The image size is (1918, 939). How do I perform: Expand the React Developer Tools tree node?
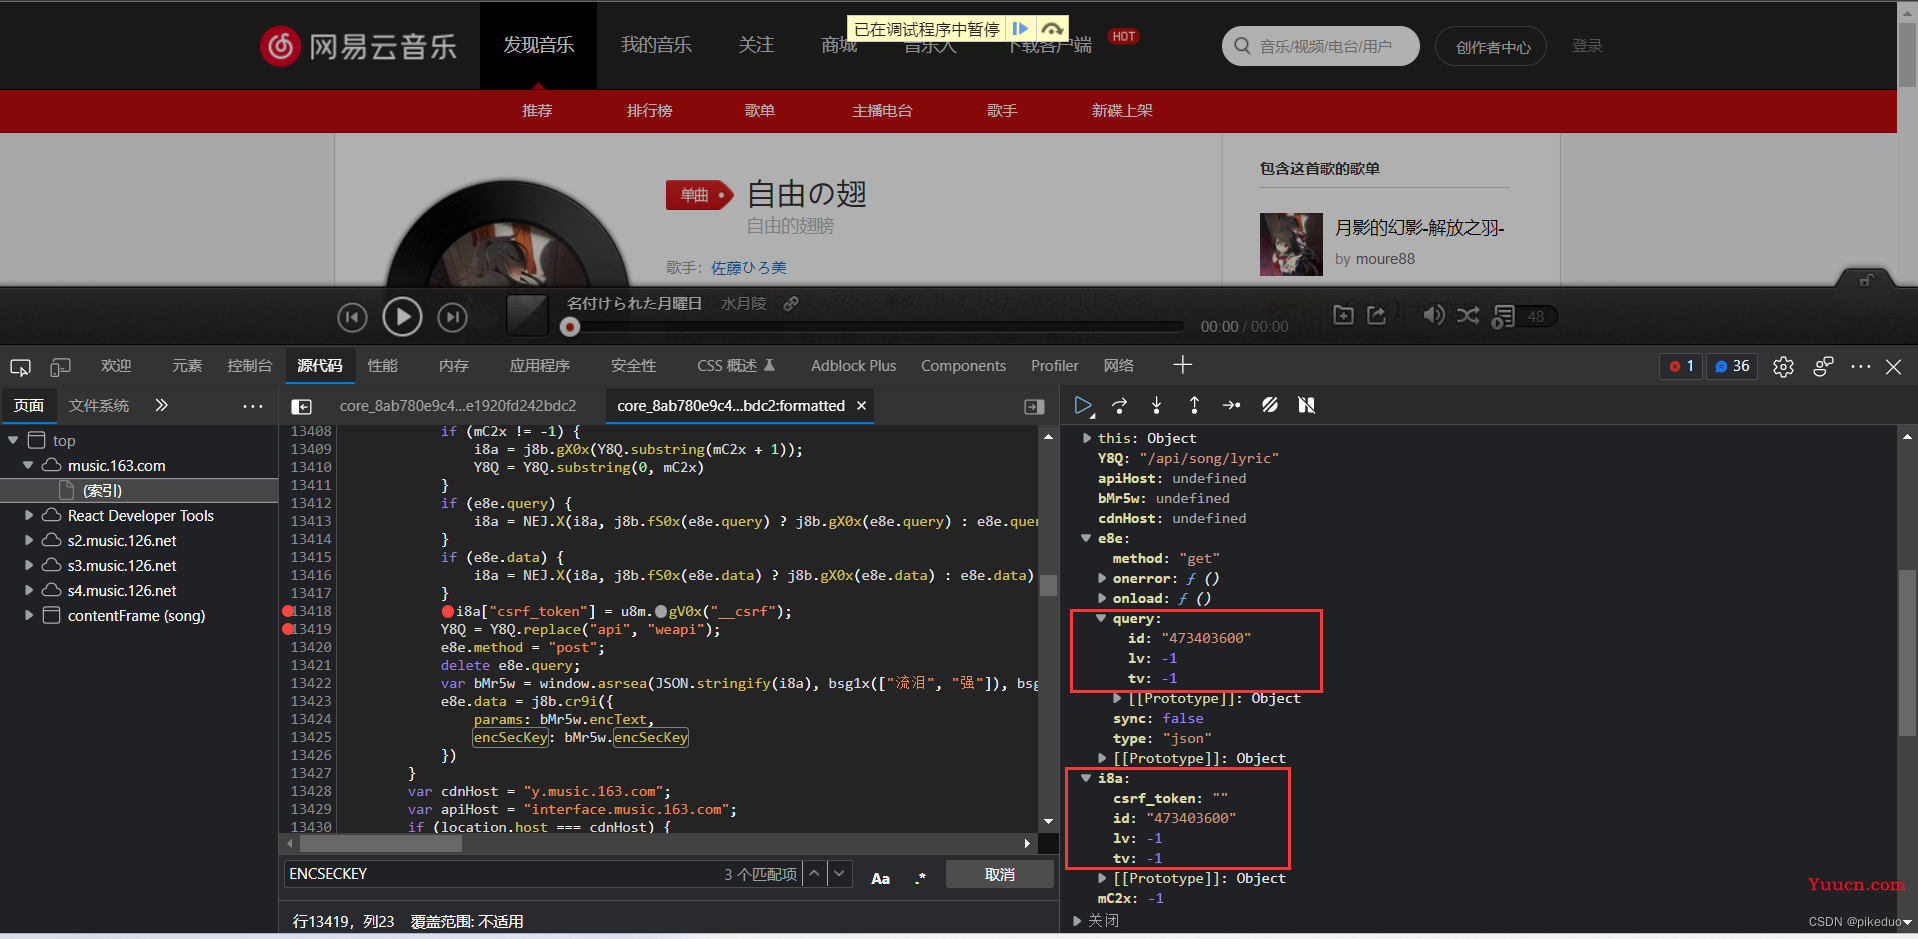[x=29, y=516]
